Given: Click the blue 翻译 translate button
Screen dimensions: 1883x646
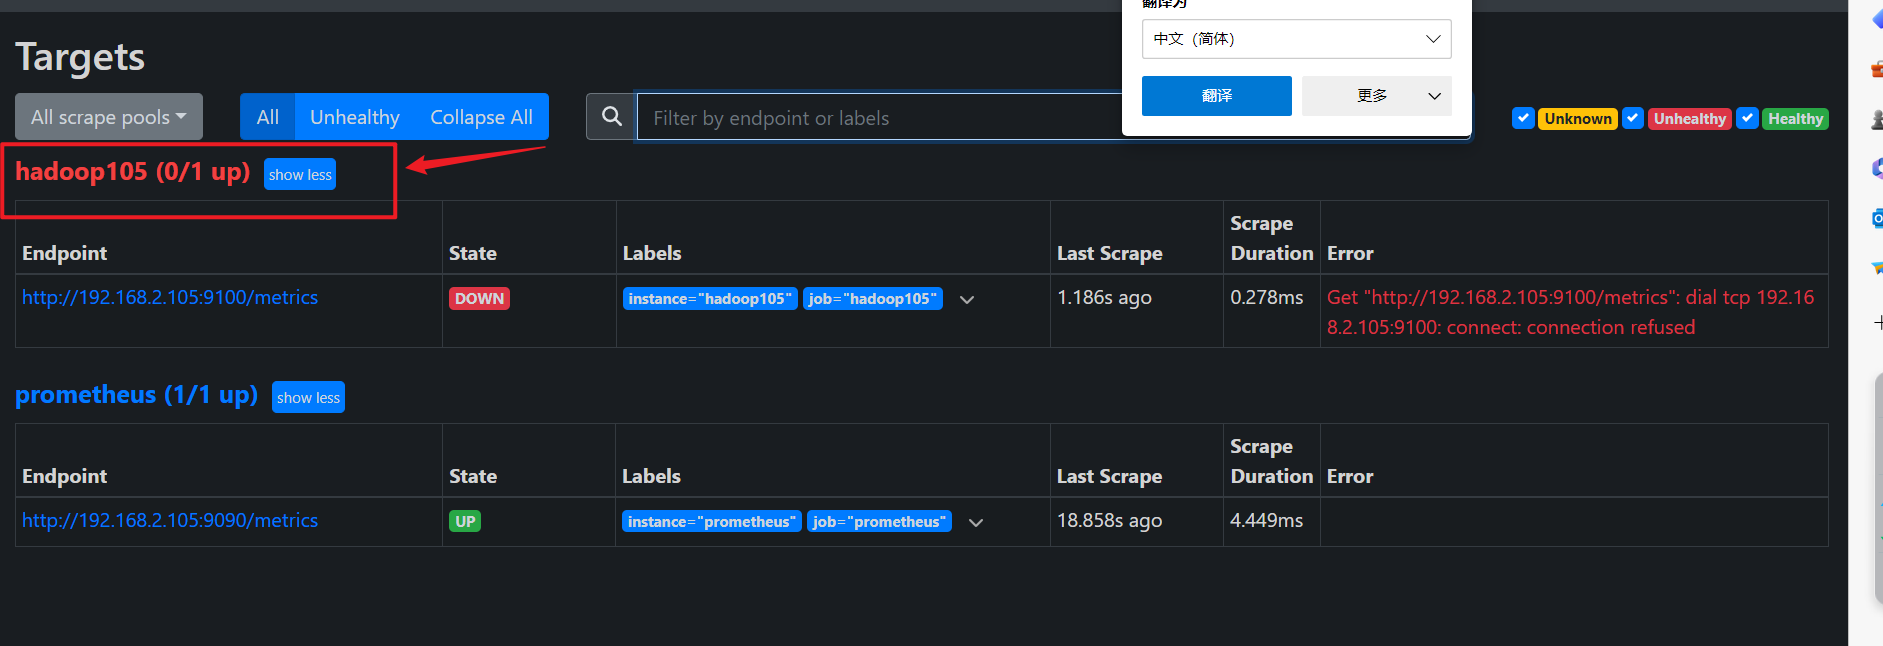Looking at the screenshot, I should [1216, 96].
